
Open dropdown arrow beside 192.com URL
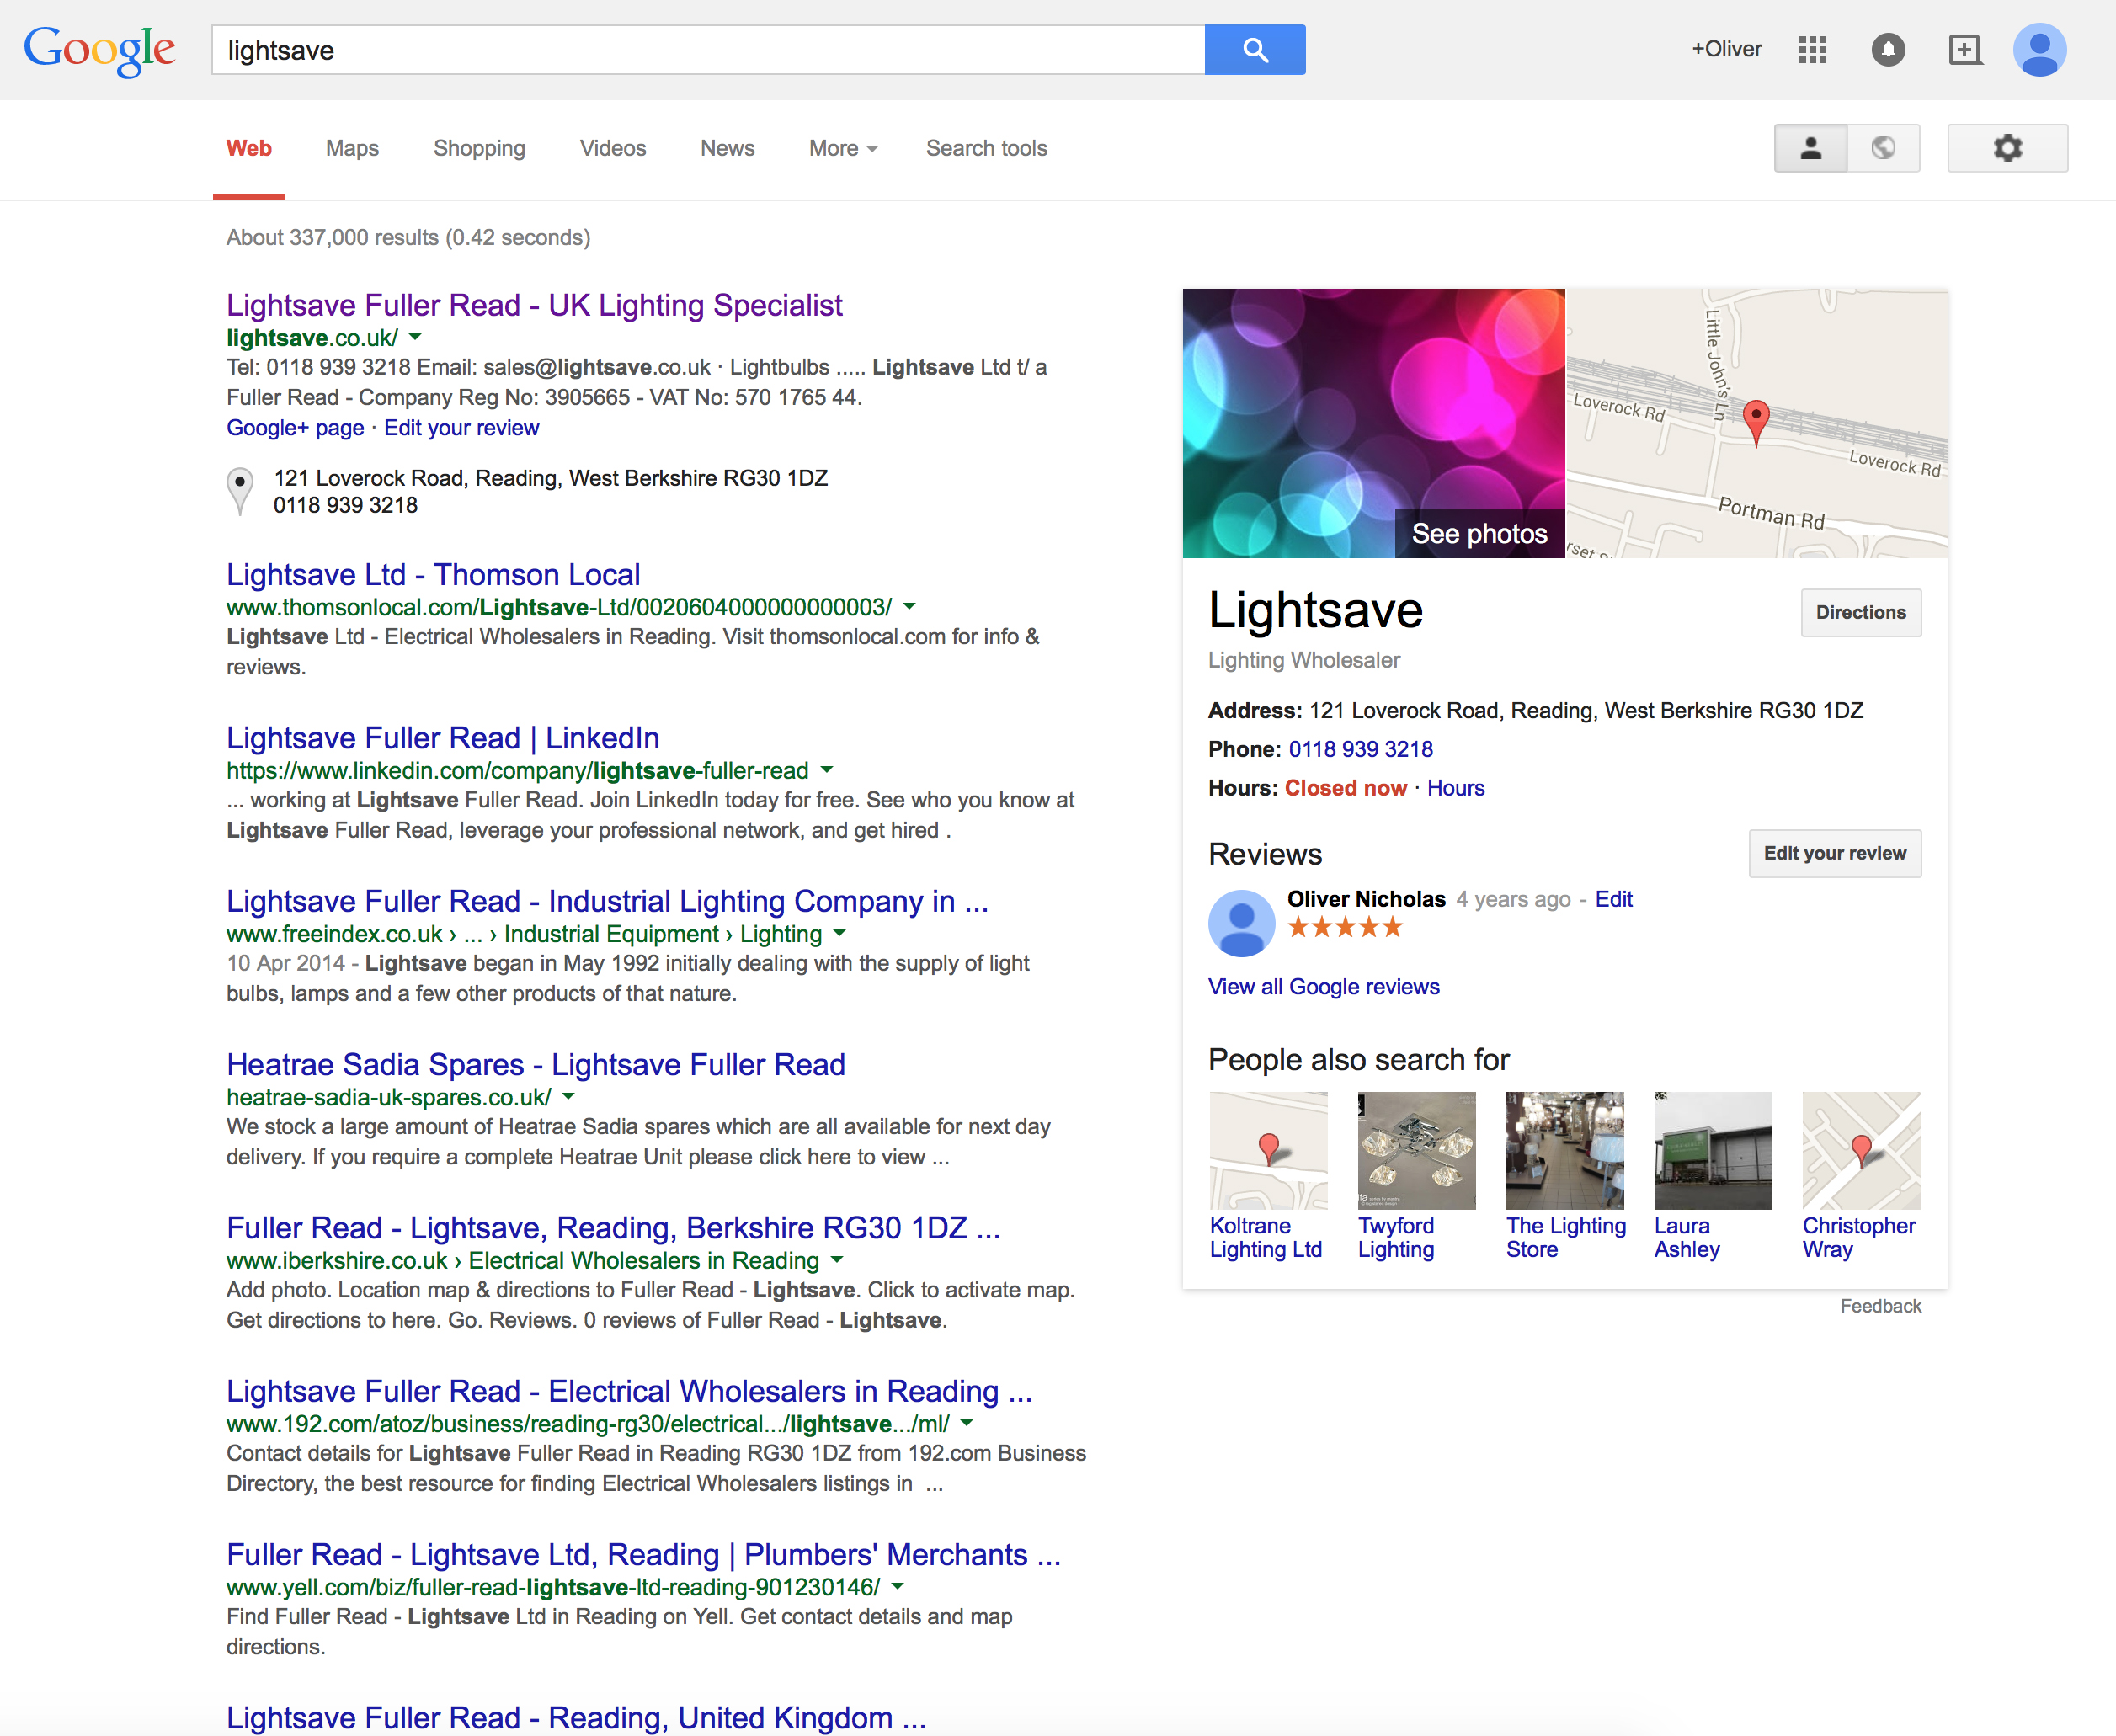pyautogui.click(x=966, y=1423)
